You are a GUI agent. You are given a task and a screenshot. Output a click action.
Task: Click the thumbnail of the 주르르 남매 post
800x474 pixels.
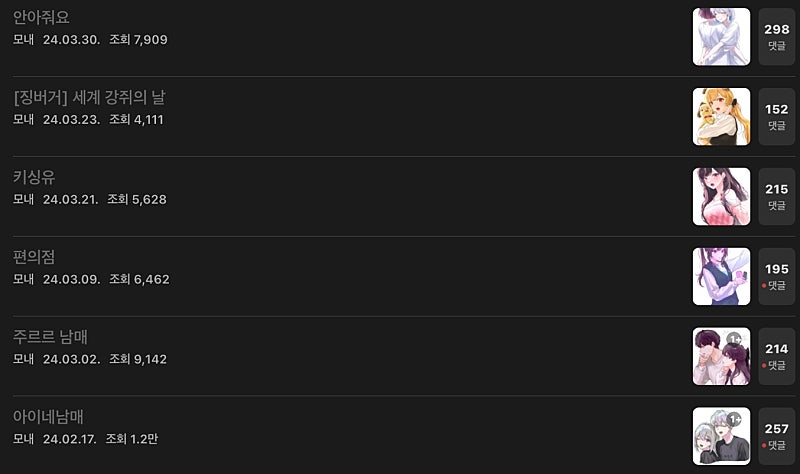coord(721,357)
